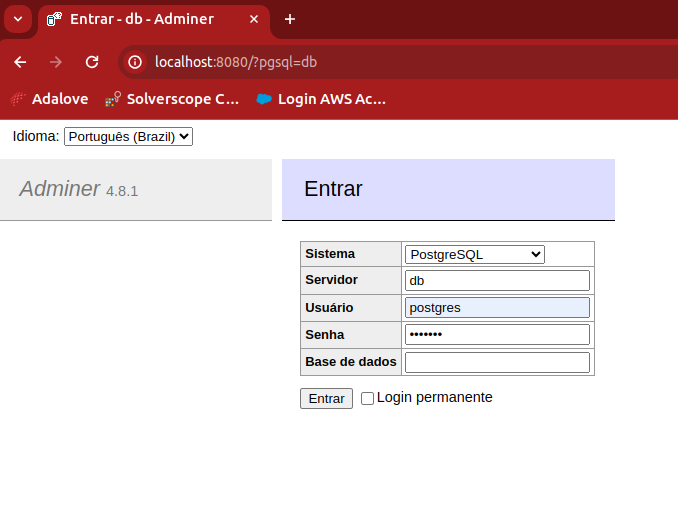The image size is (678, 520).
Task: Click into the Servidor field
Action: click(x=497, y=281)
